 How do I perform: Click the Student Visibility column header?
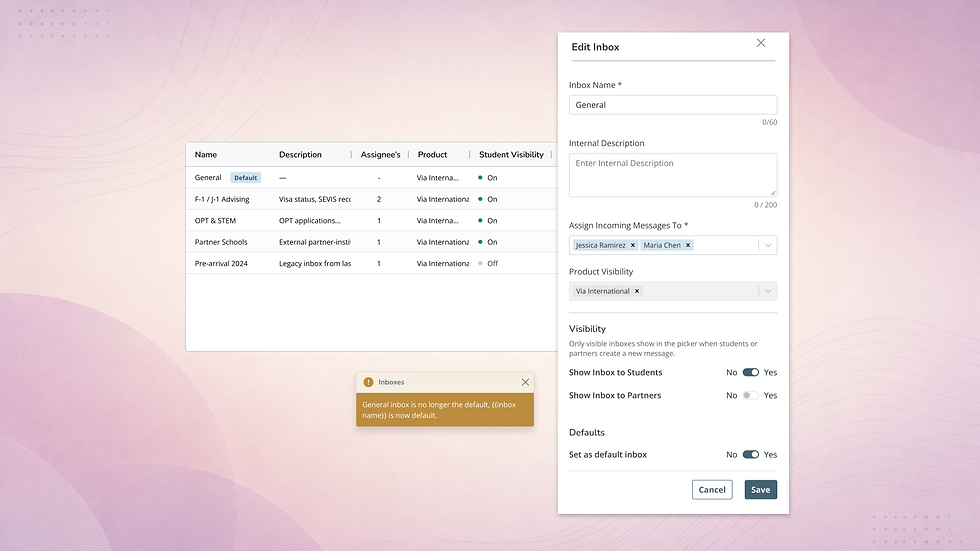[x=511, y=155]
